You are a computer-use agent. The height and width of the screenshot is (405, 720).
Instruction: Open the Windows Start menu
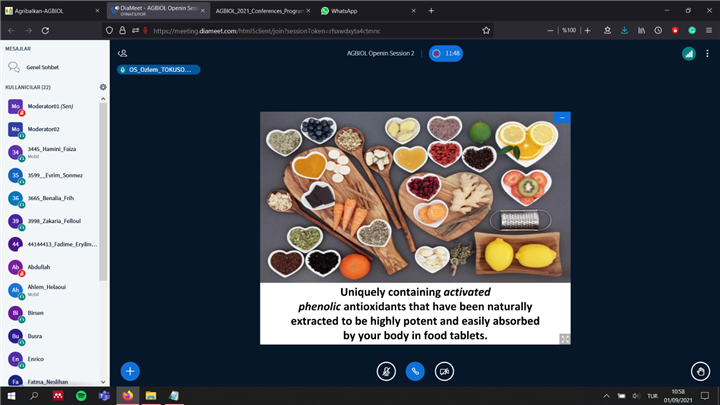click(x=11, y=396)
